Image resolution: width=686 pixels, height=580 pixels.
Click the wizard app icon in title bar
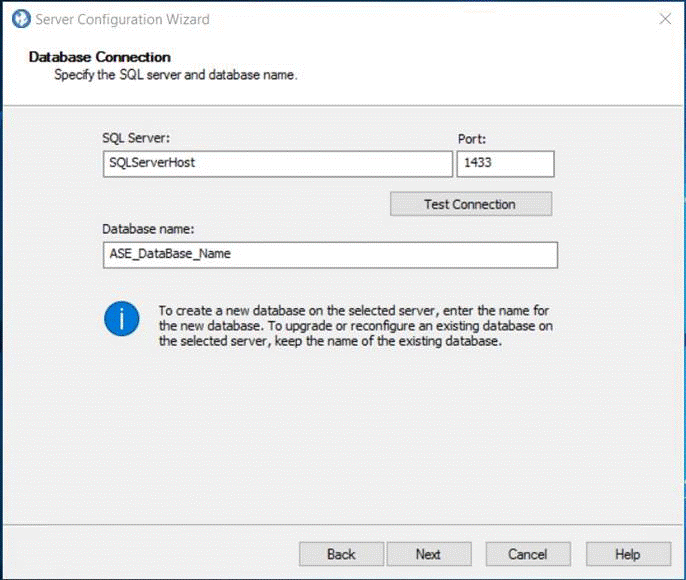pos(20,19)
